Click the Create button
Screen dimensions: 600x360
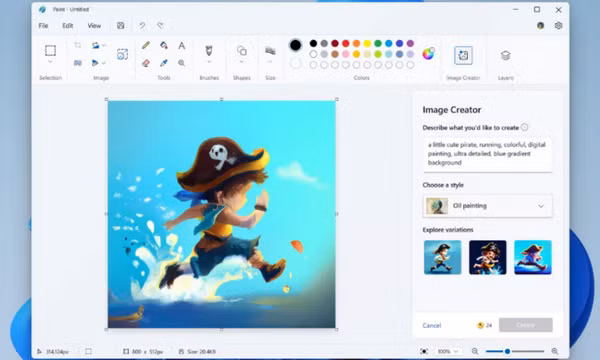(525, 325)
